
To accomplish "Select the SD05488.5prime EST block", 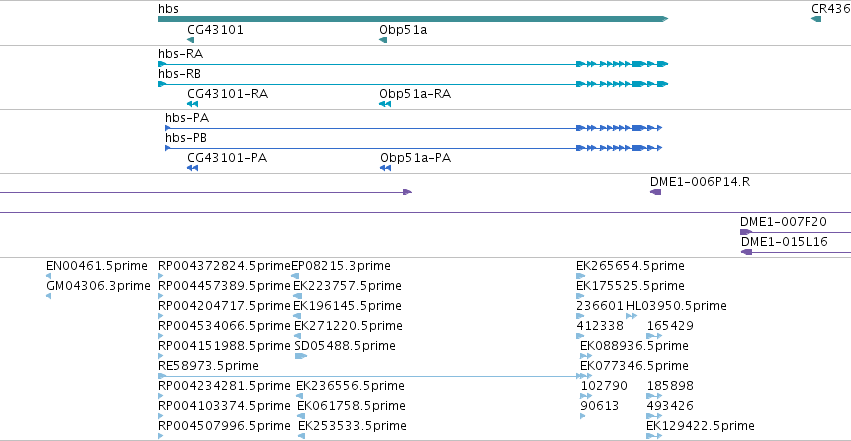I will pos(301,356).
